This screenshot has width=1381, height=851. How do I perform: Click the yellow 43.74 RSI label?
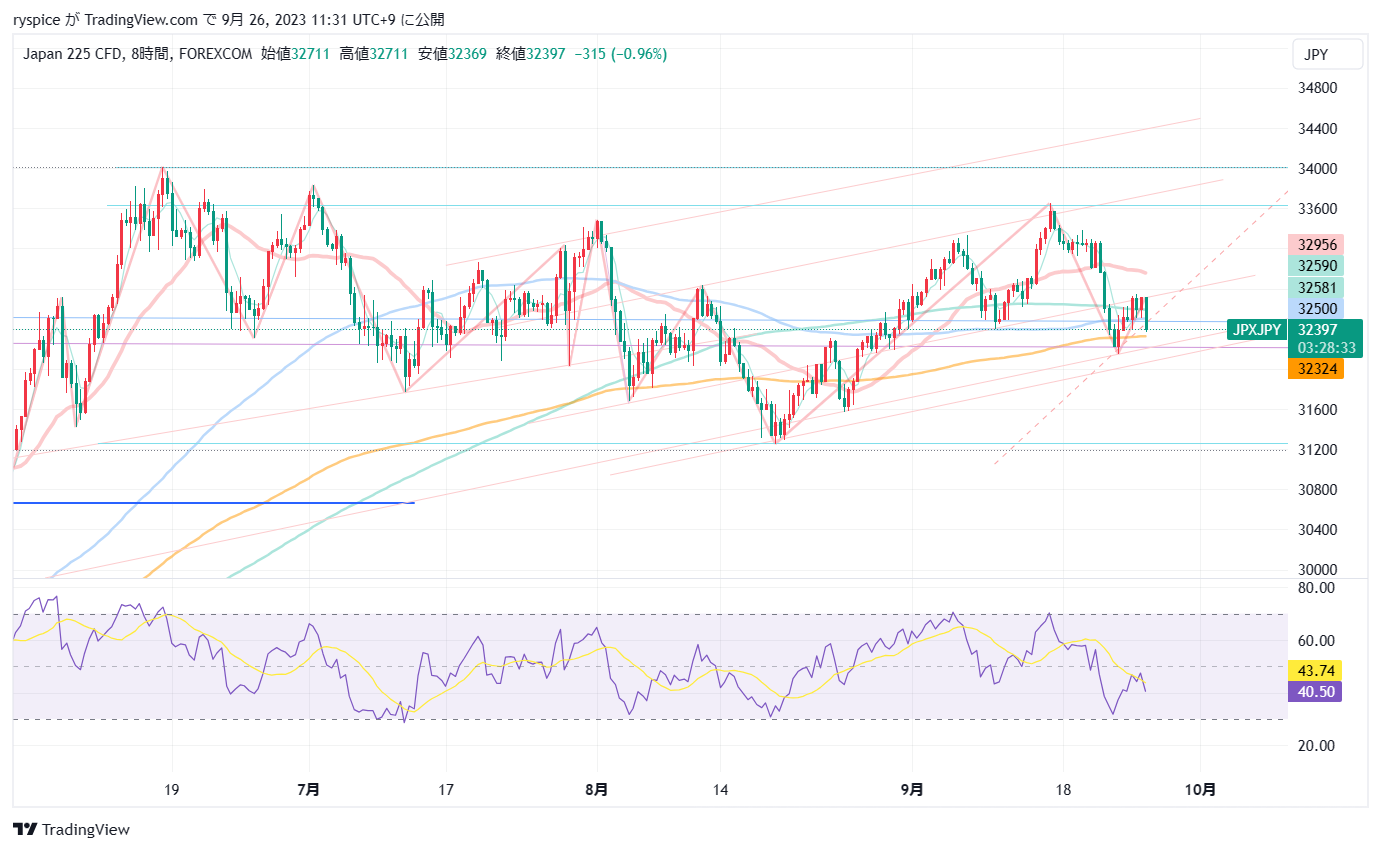click(1313, 670)
